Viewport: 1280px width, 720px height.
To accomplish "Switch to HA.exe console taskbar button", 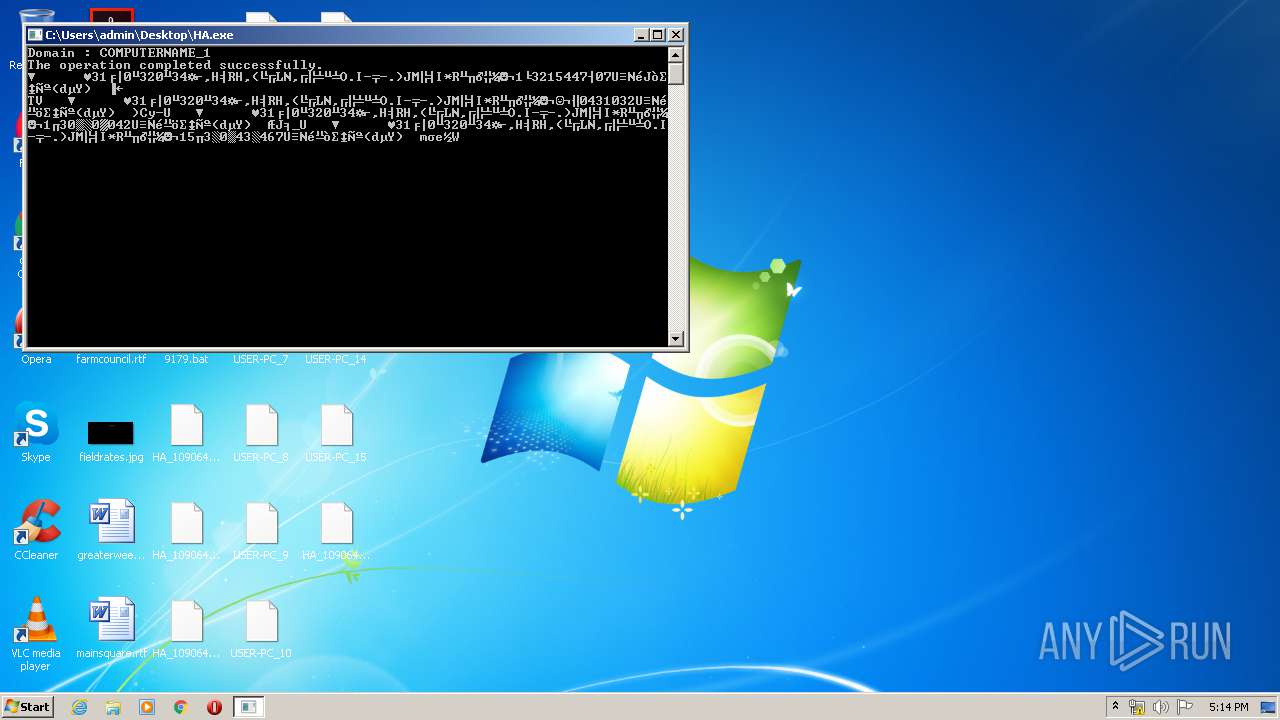I will pos(249,707).
